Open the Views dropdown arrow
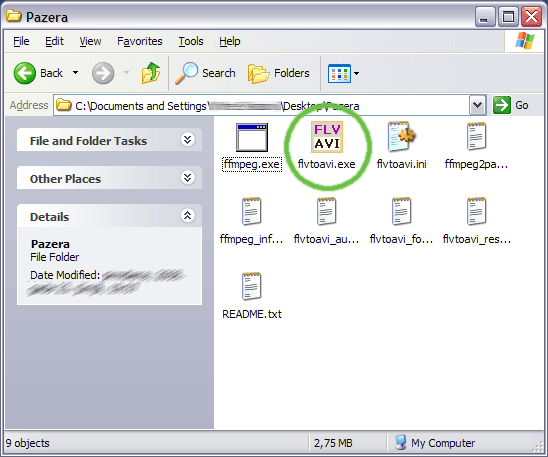 (356, 73)
